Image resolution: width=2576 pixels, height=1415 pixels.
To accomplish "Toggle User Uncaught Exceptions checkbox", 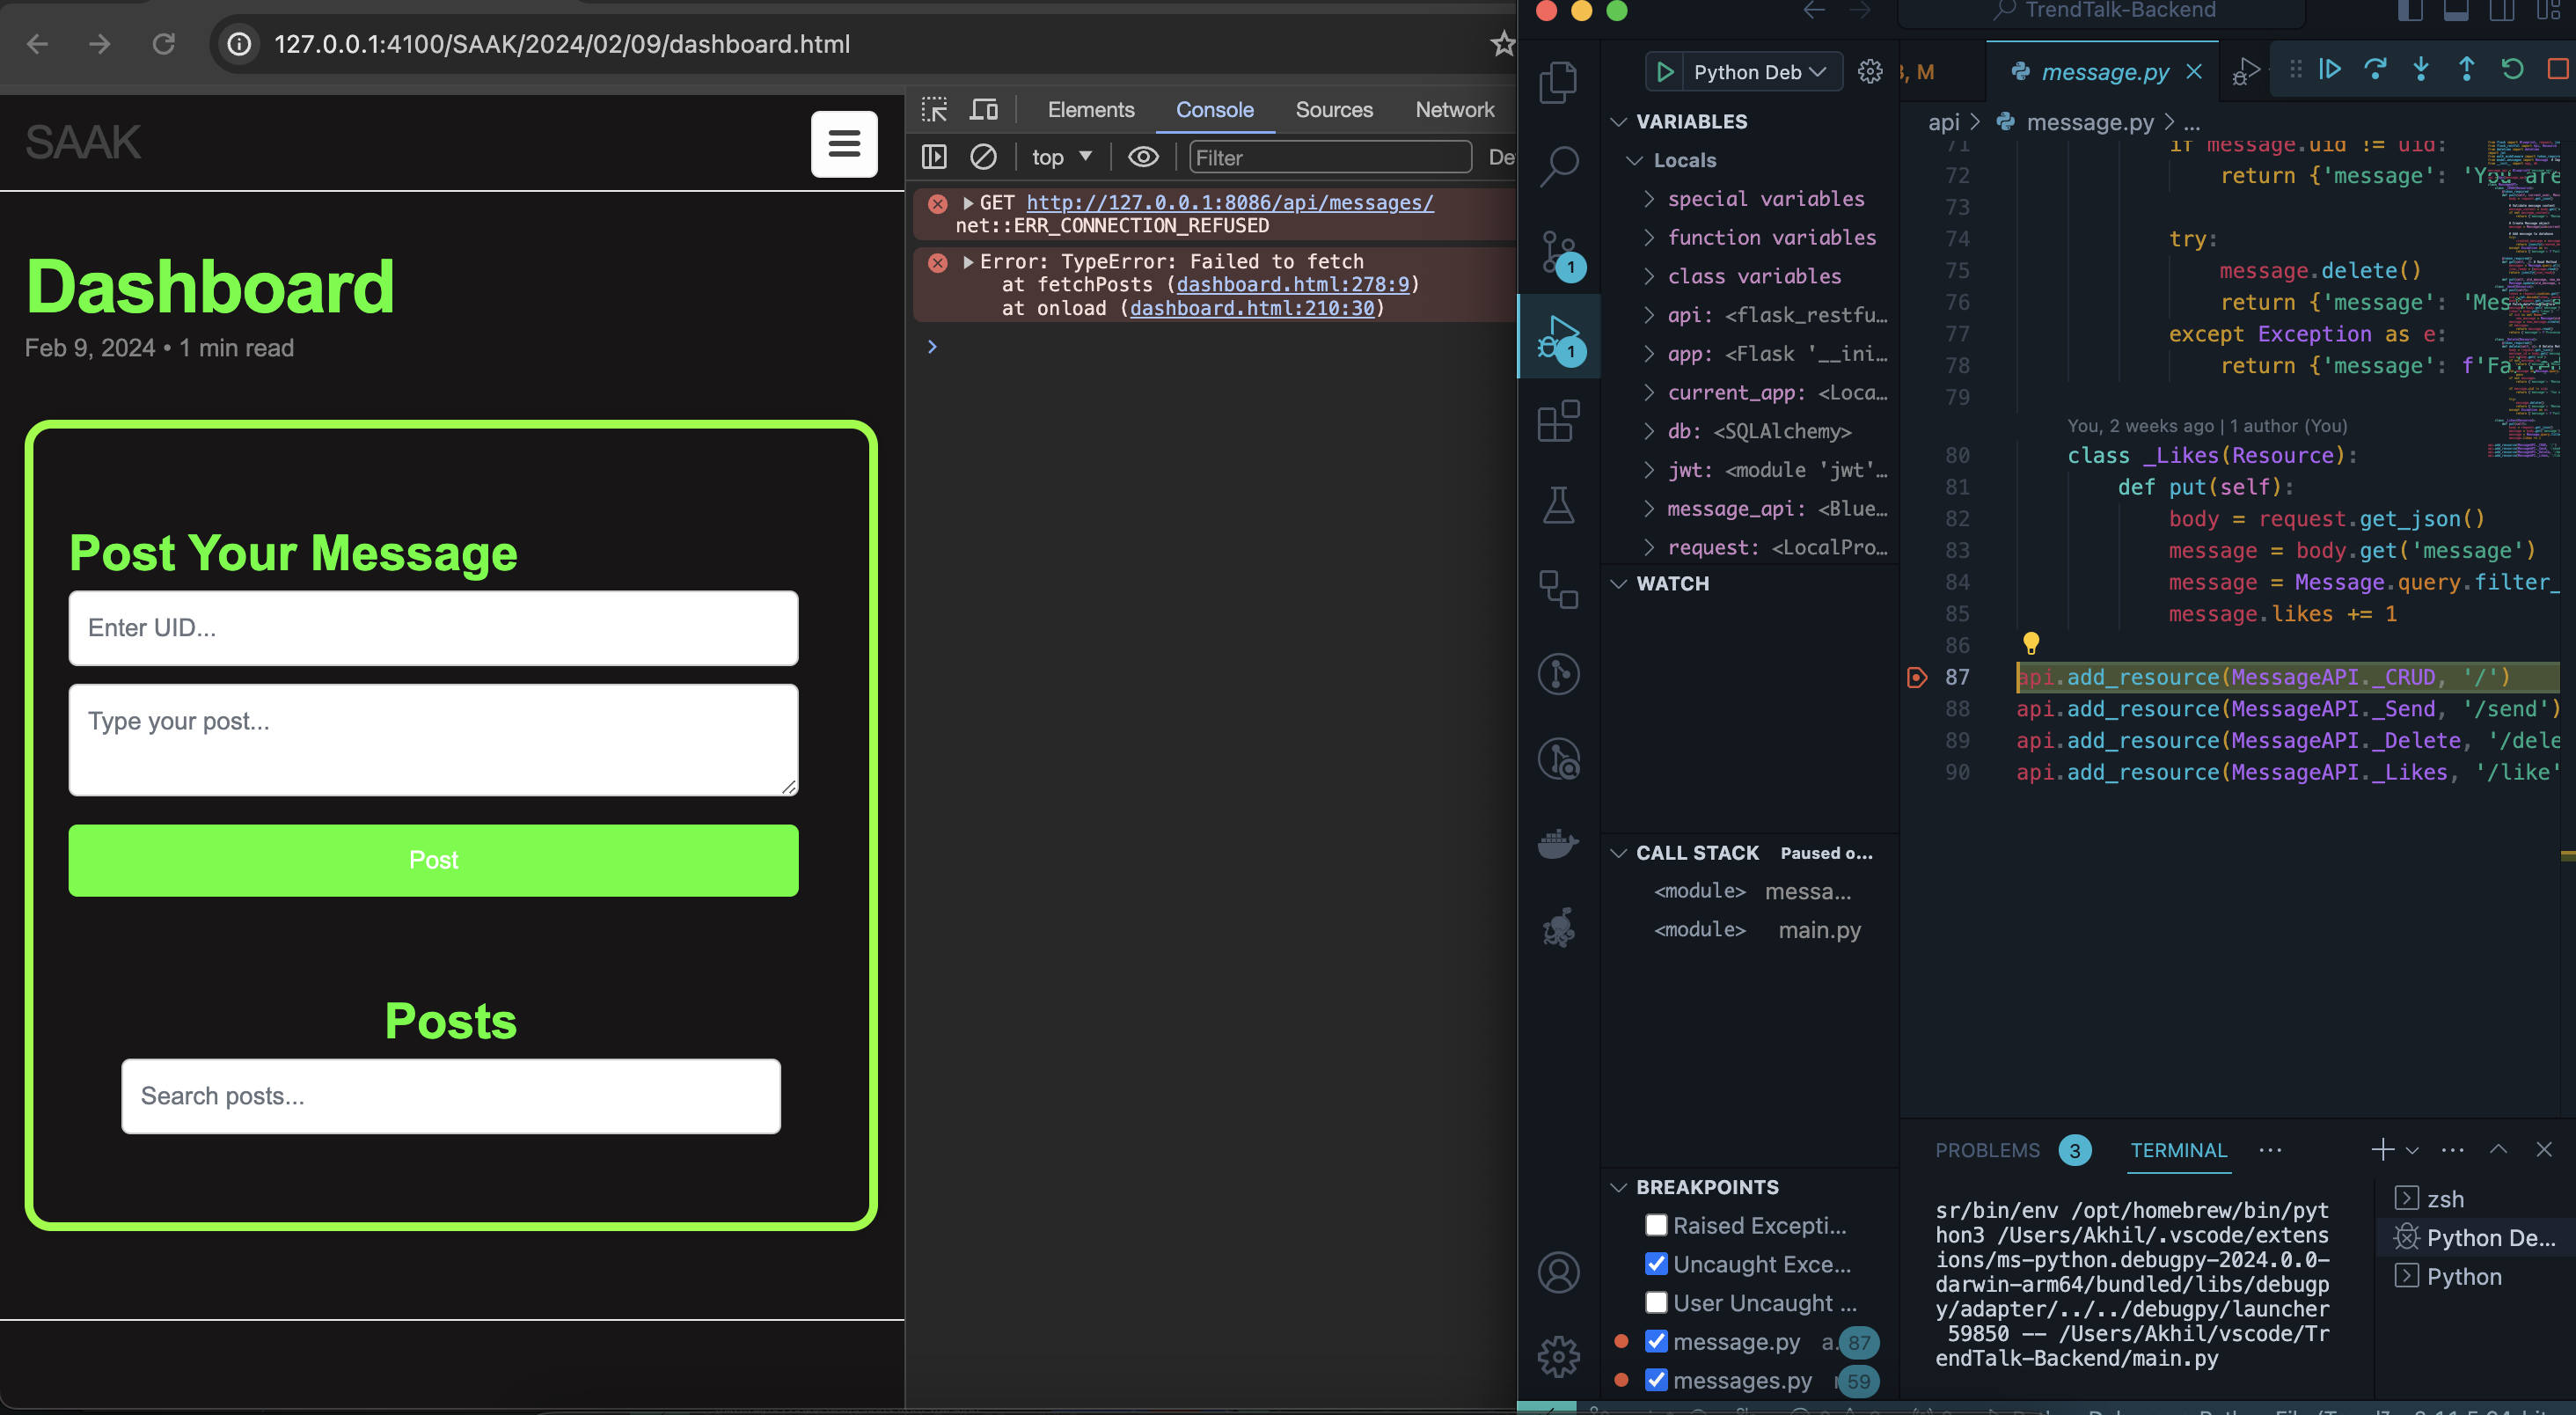I will point(1656,1303).
